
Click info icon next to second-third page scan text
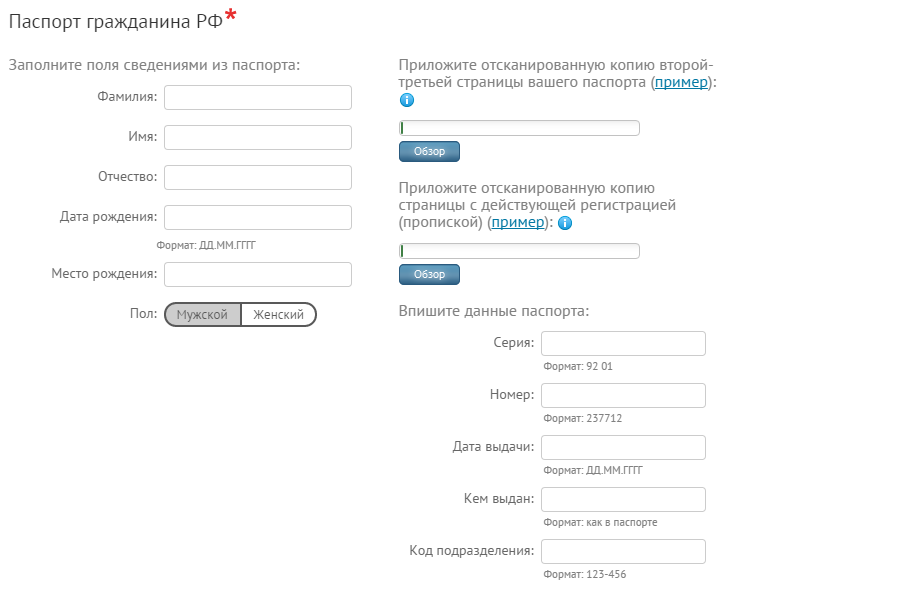click(406, 100)
